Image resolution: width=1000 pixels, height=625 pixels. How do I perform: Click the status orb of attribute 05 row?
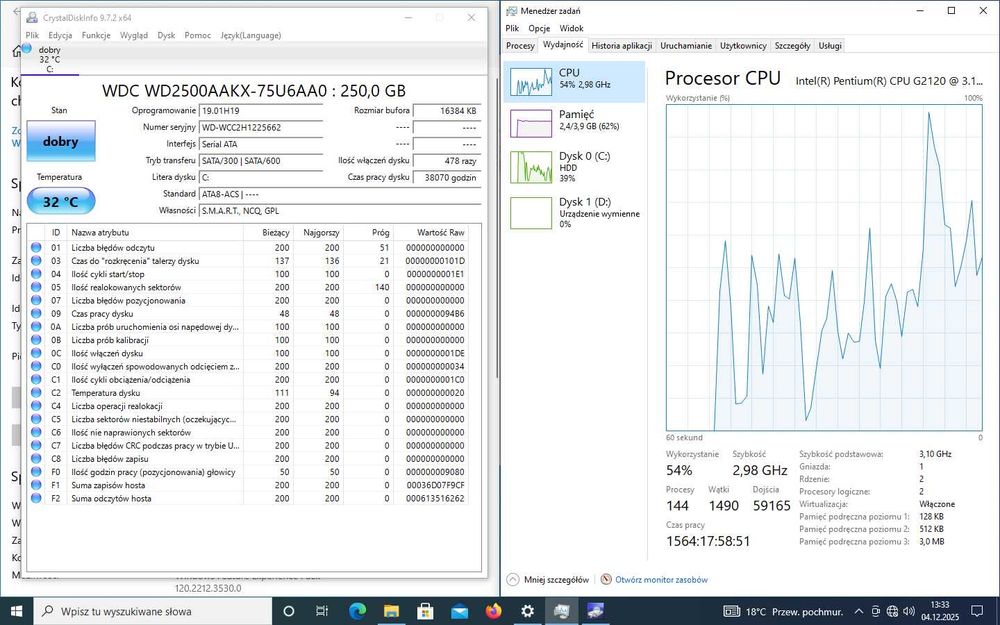(x=36, y=287)
